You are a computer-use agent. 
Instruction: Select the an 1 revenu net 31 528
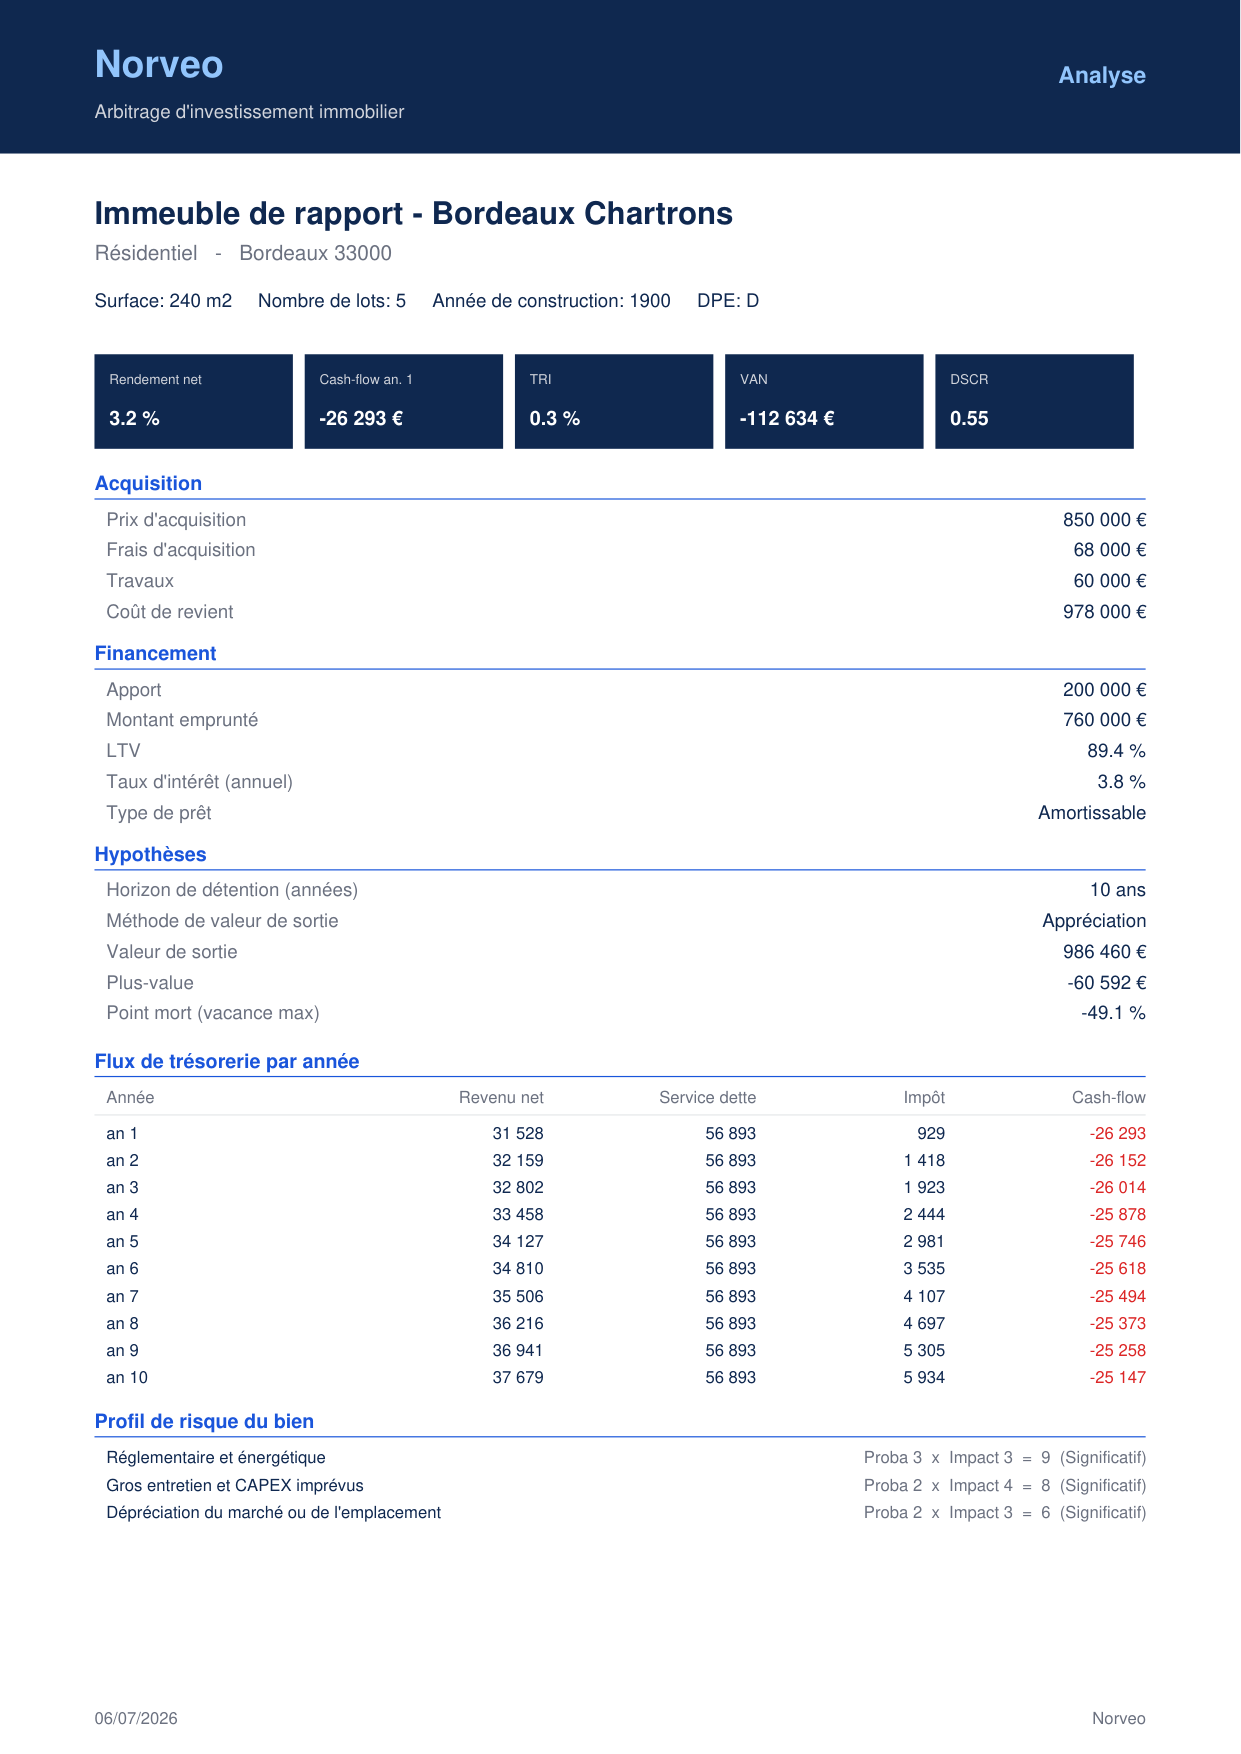[518, 1134]
